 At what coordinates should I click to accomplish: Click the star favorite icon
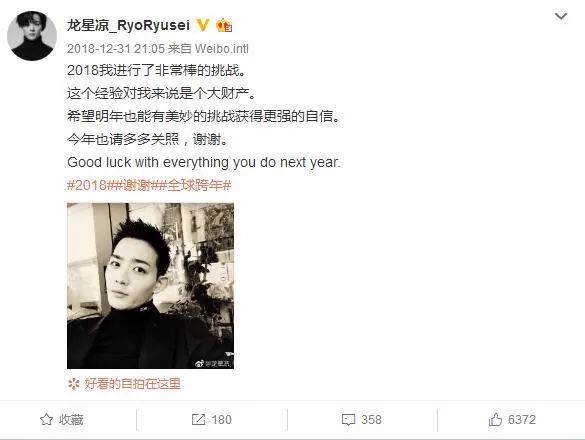47,419
